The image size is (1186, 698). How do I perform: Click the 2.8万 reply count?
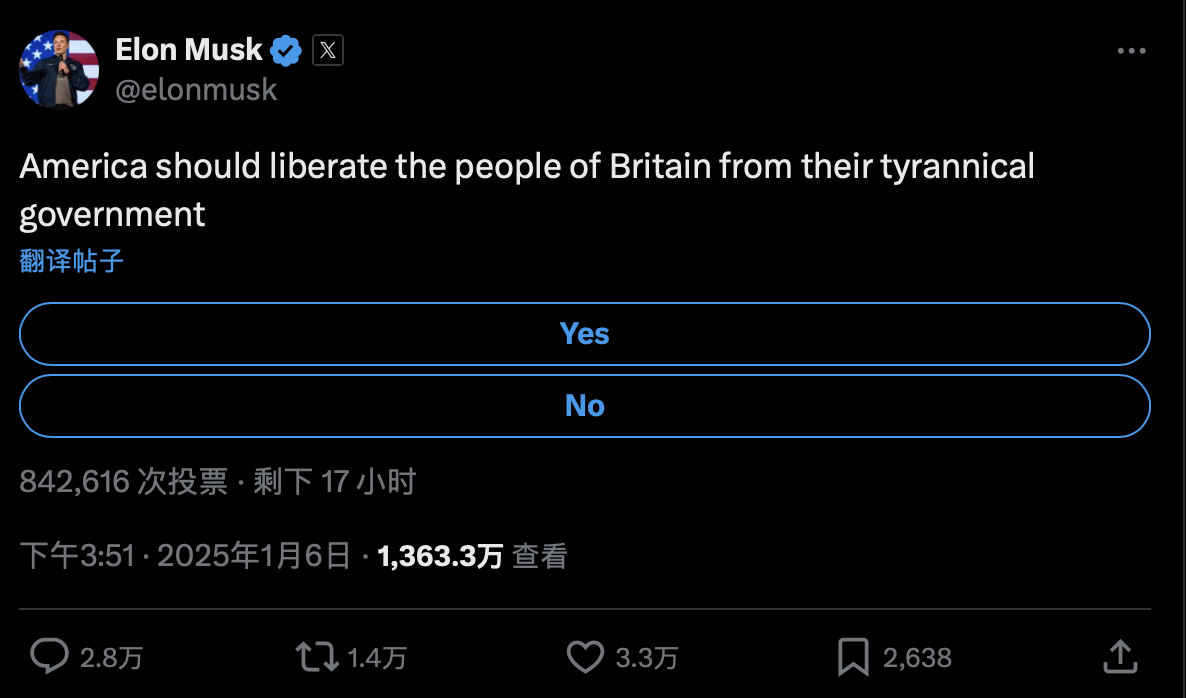111,657
